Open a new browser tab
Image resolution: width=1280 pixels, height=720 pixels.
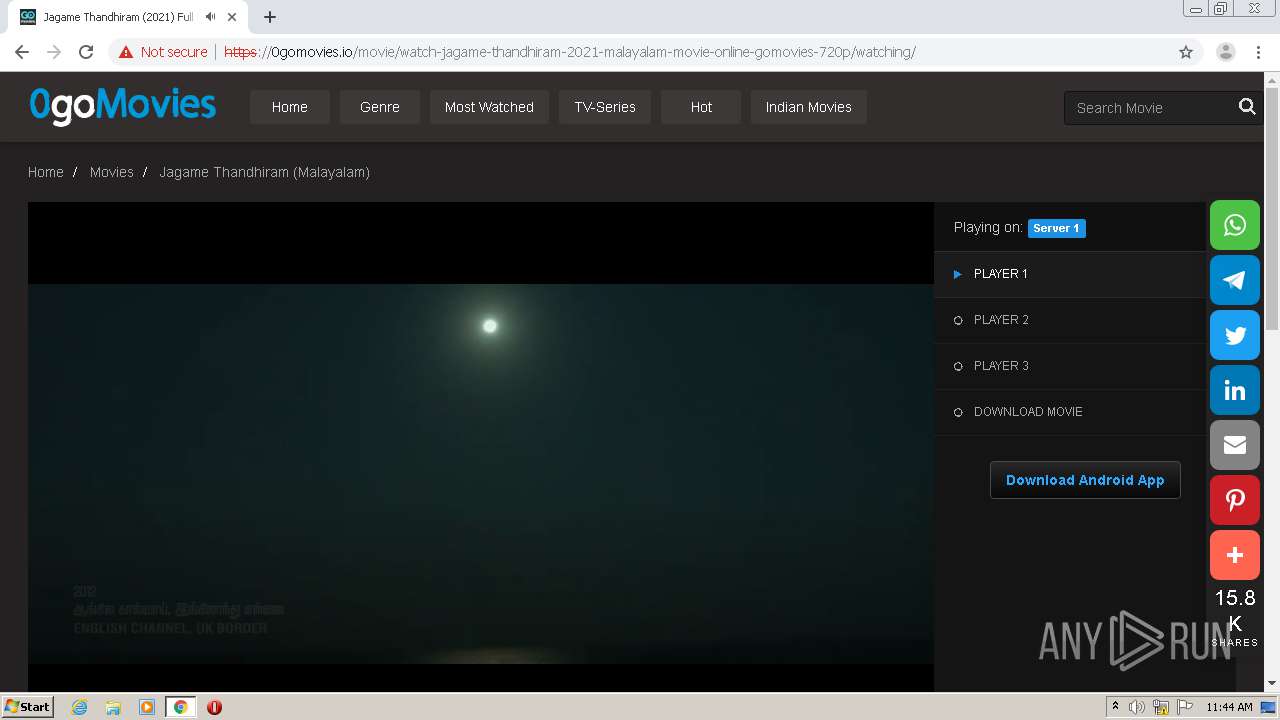[270, 17]
